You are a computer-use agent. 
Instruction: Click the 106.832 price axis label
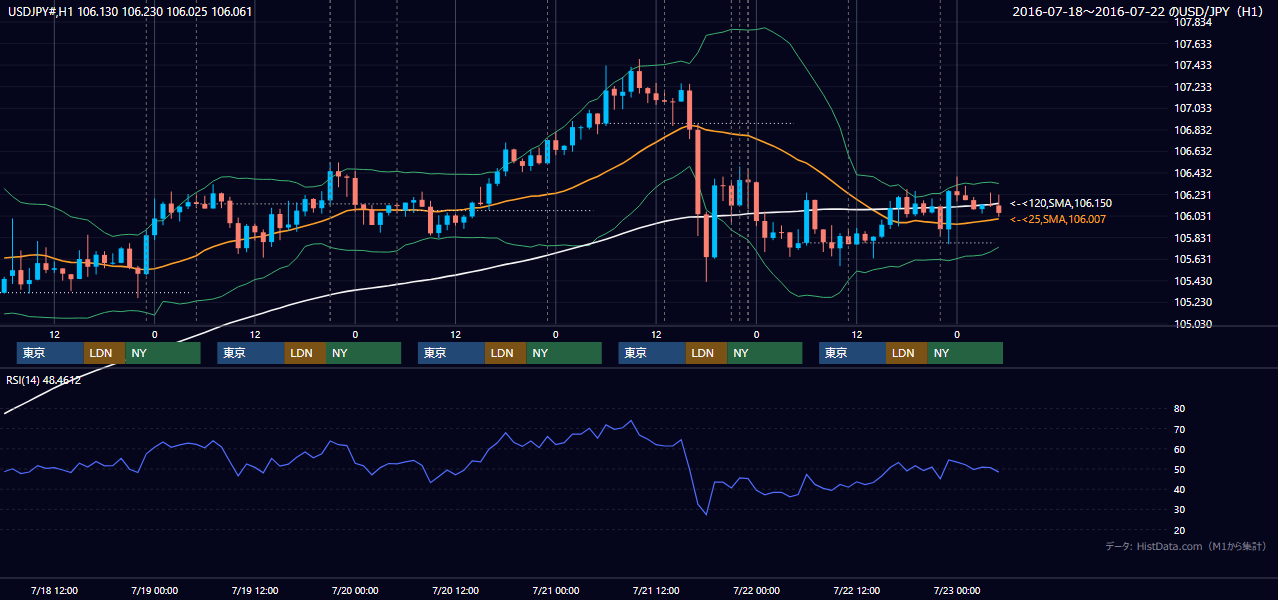(1195, 130)
